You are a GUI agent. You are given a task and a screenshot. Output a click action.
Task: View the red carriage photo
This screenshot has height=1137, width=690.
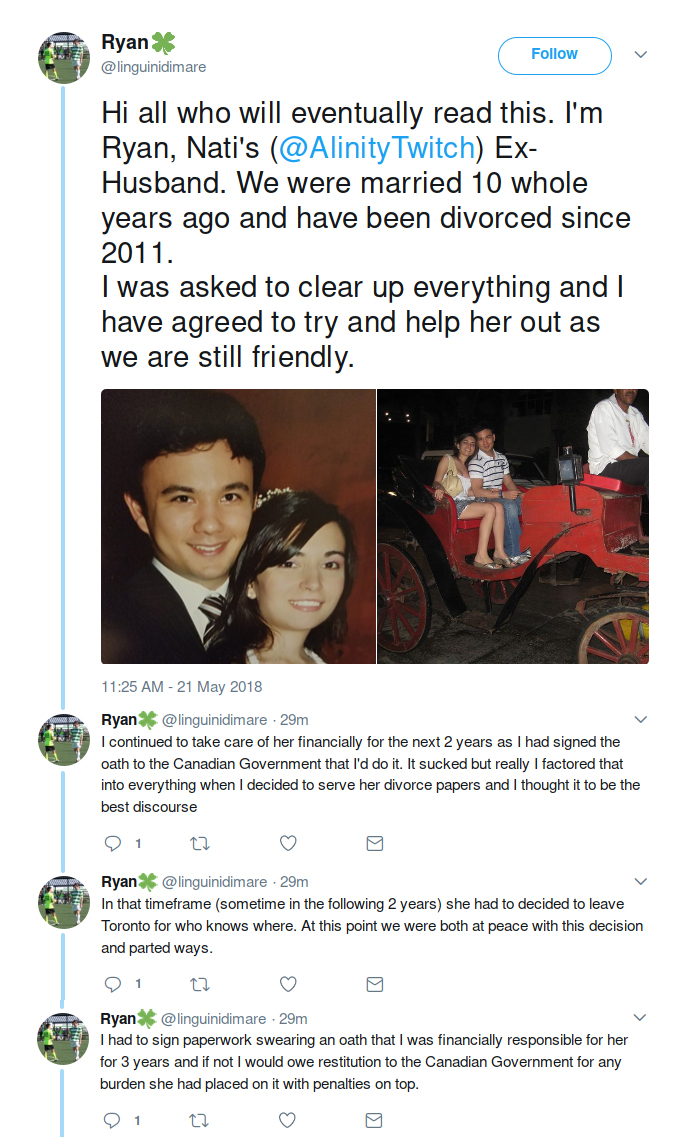[513, 526]
